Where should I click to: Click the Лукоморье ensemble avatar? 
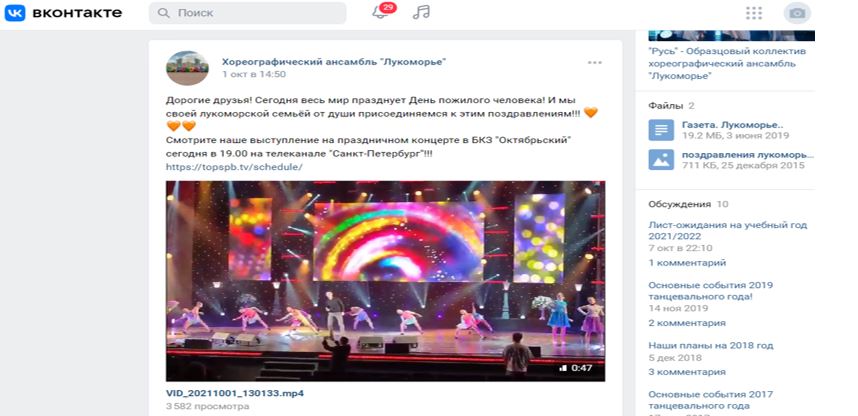click(187, 68)
